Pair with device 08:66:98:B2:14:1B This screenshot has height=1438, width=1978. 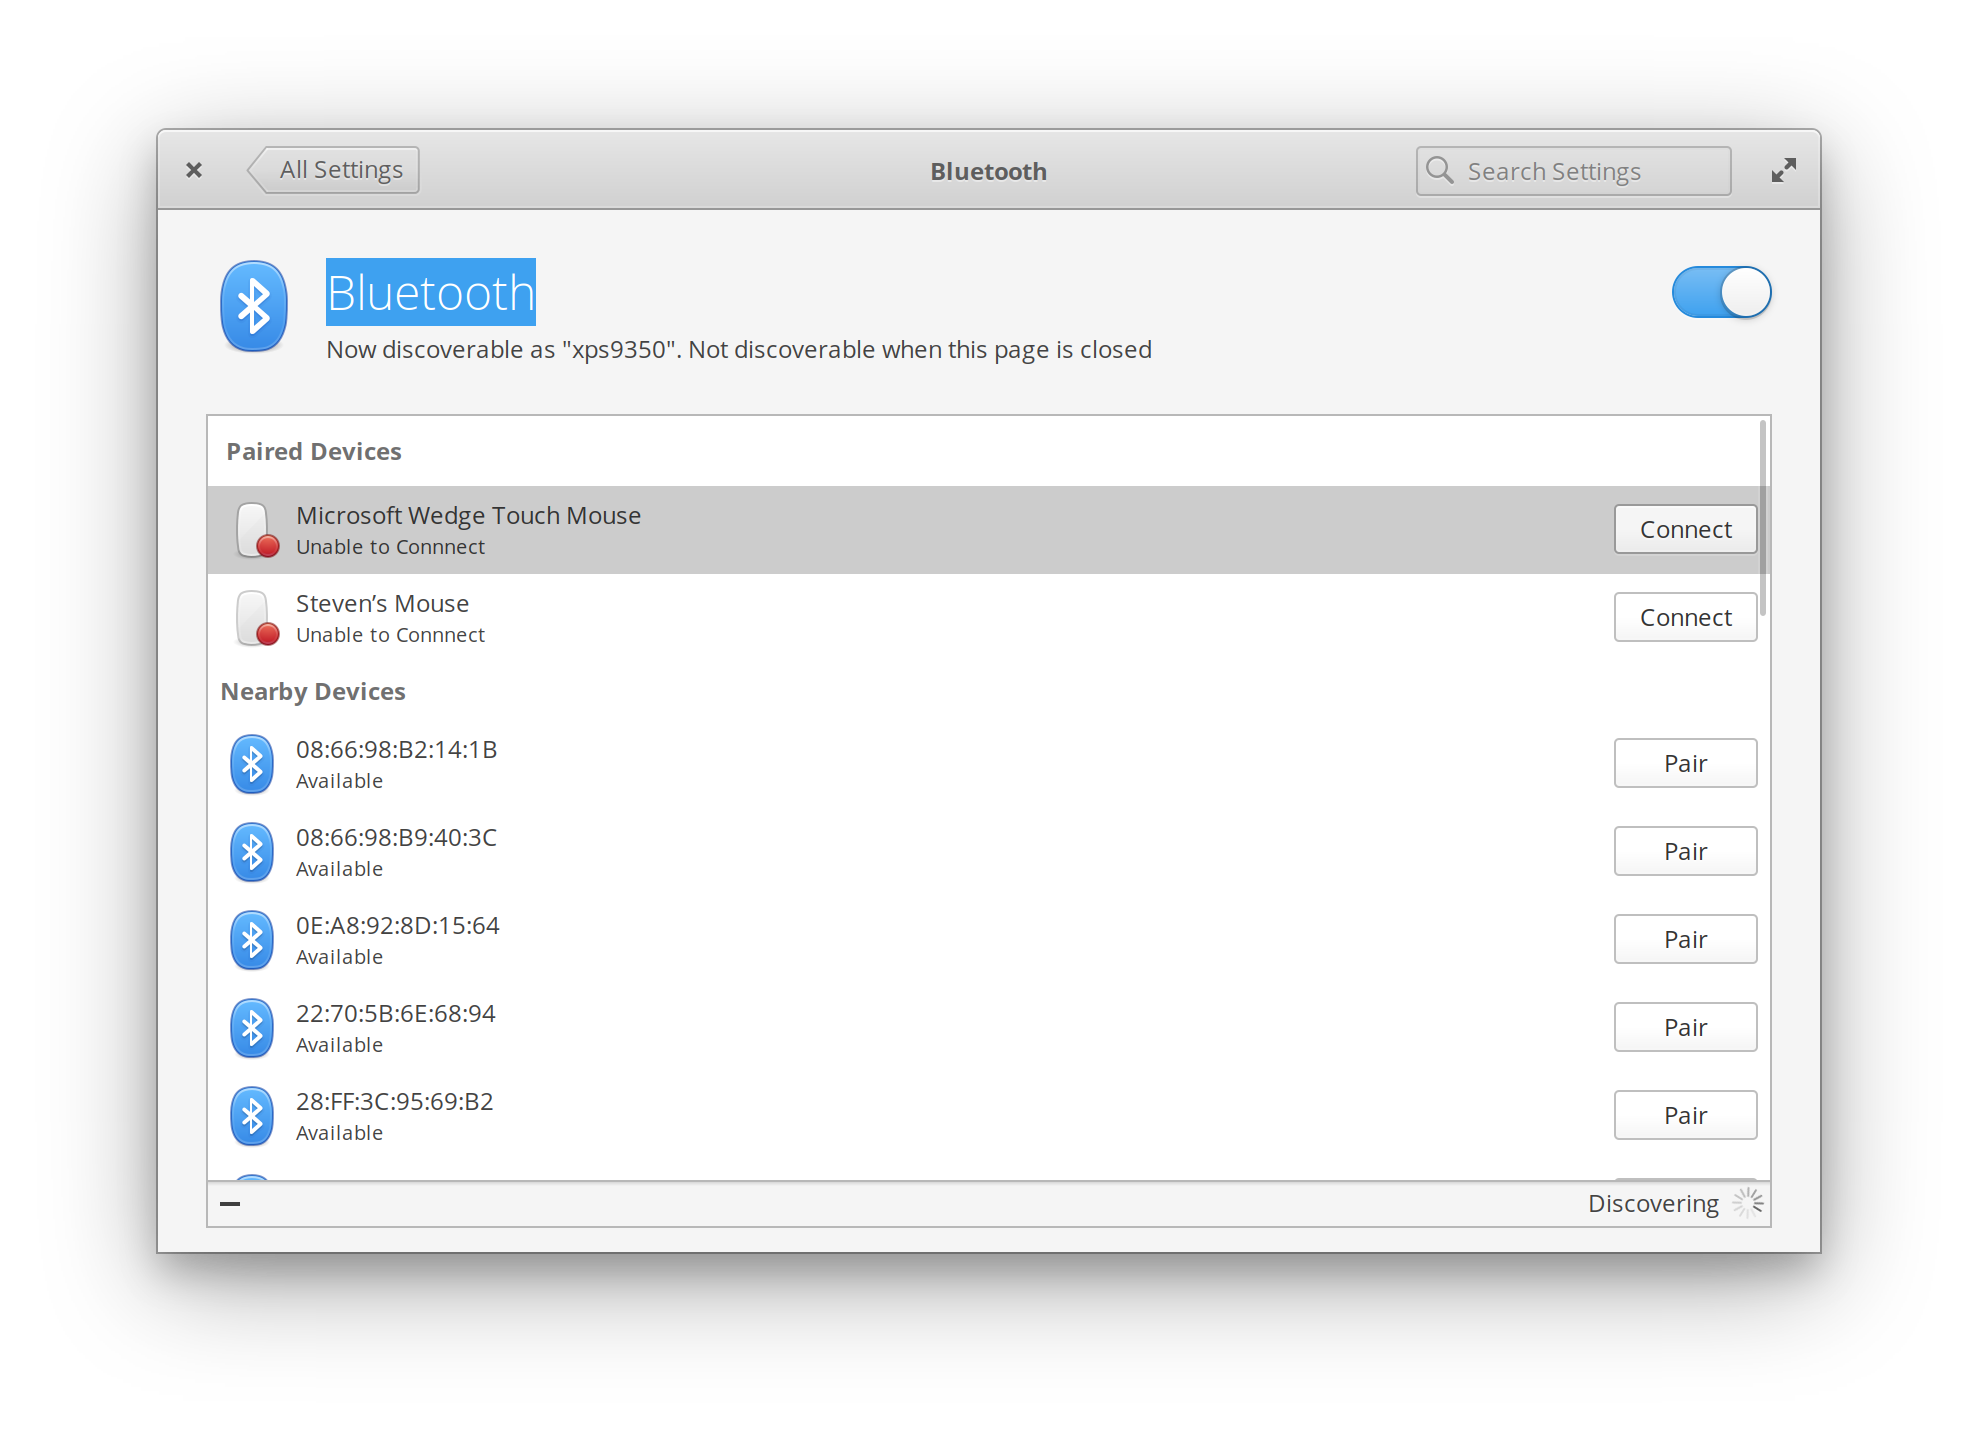click(x=1685, y=763)
